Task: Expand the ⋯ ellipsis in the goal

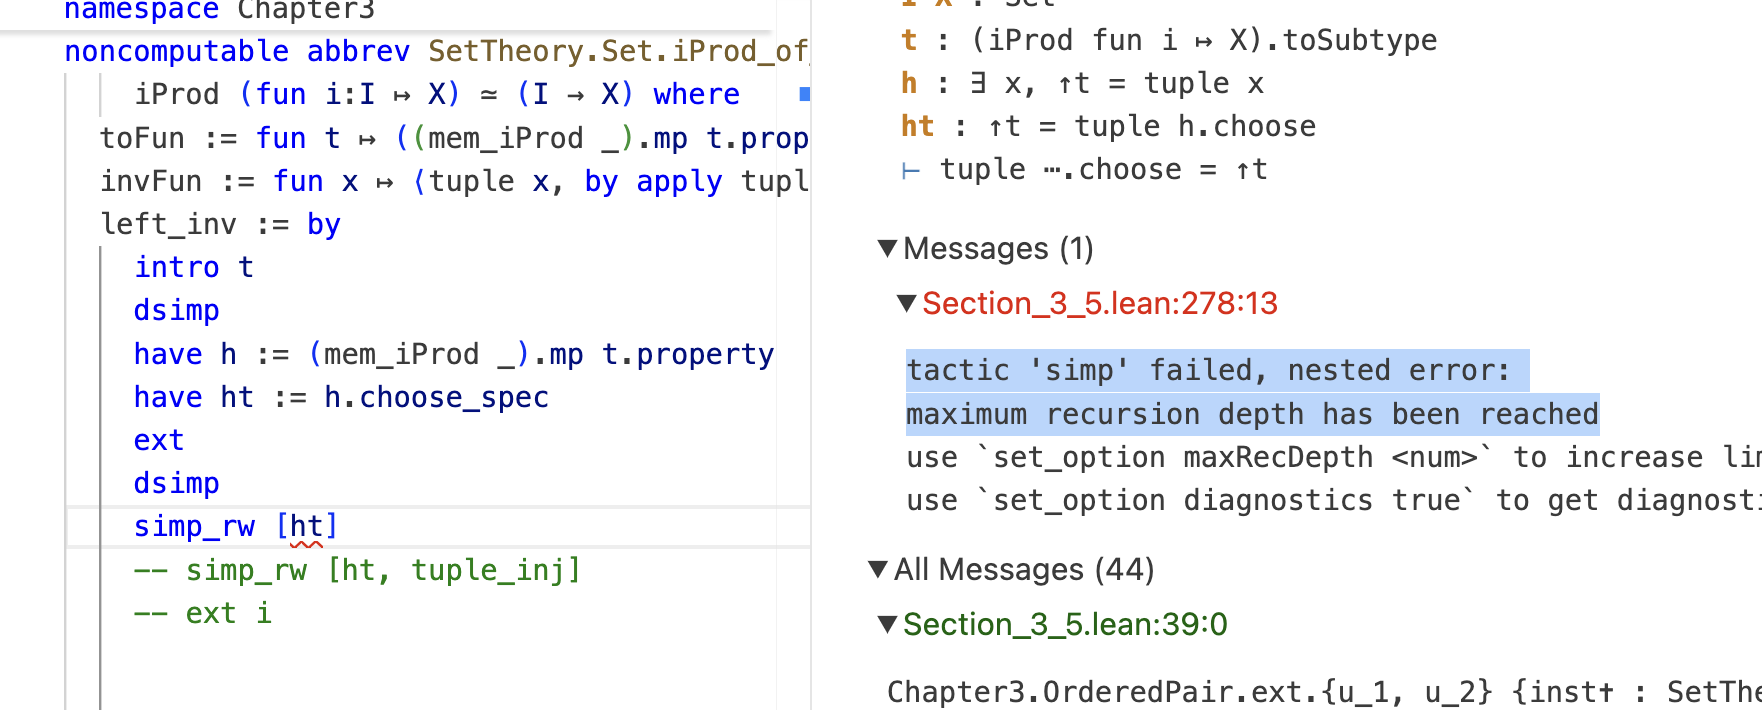Action: (x=1052, y=170)
